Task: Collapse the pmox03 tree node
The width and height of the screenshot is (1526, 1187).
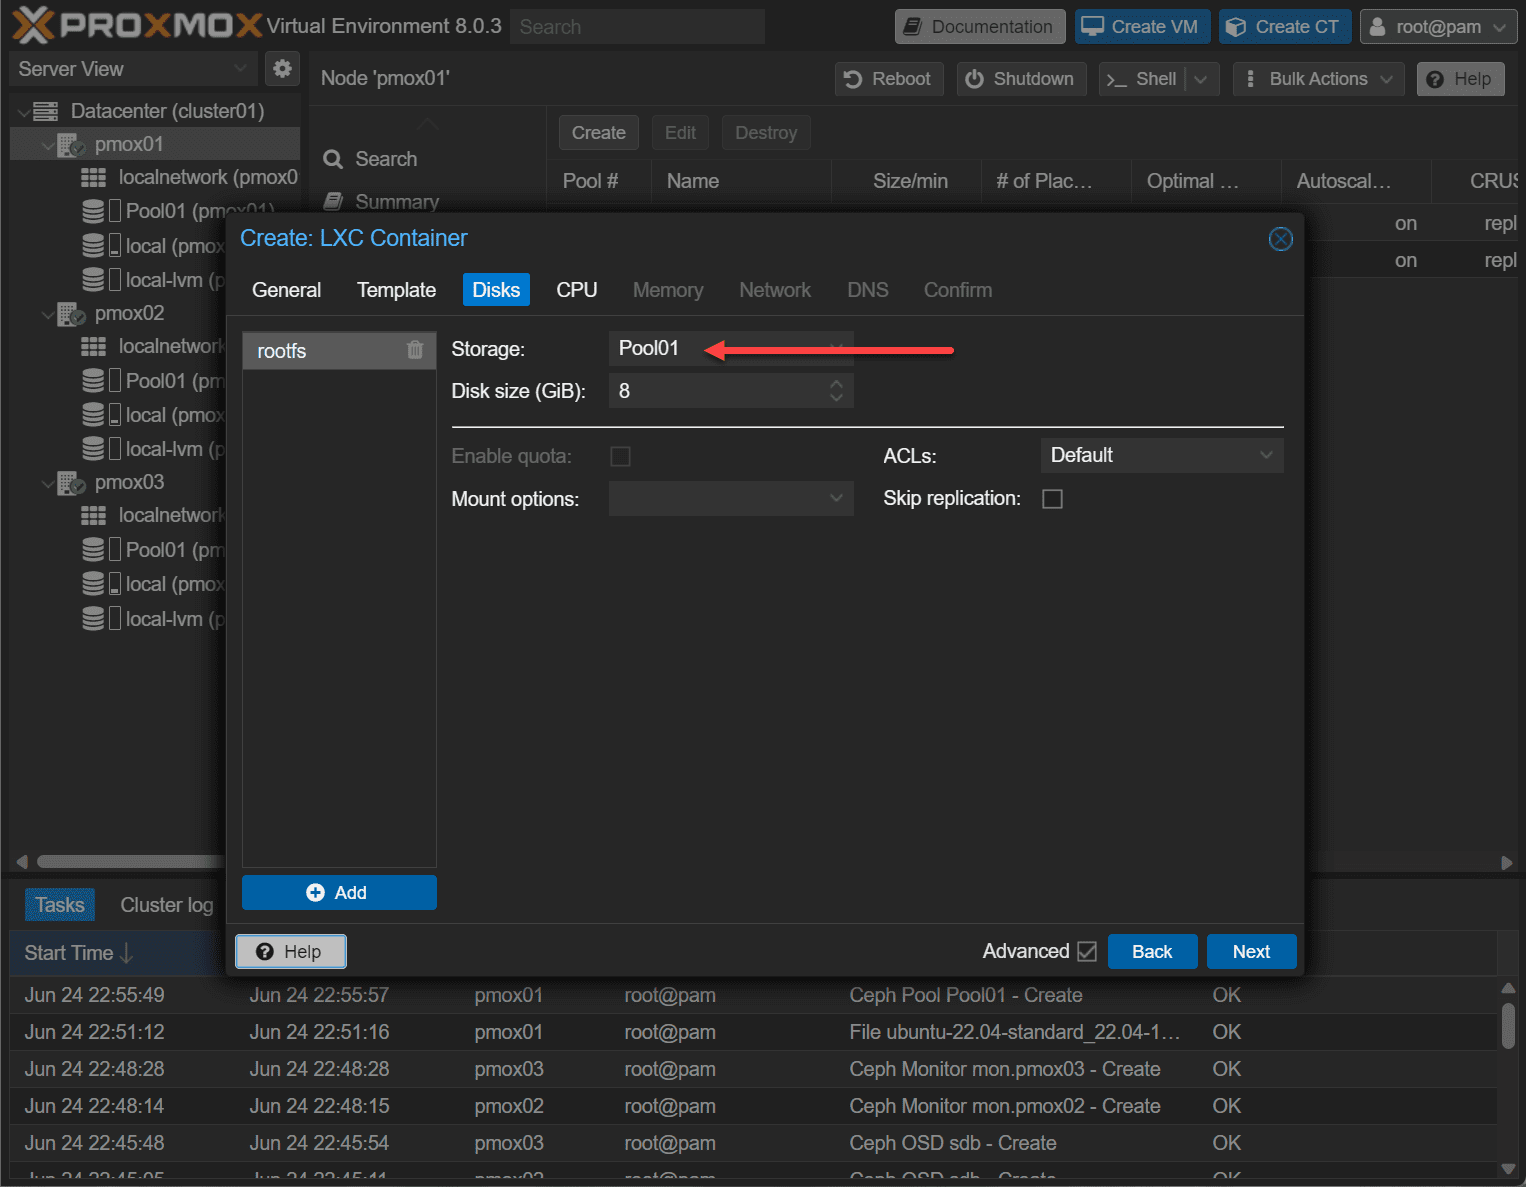Action: click(47, 484)
